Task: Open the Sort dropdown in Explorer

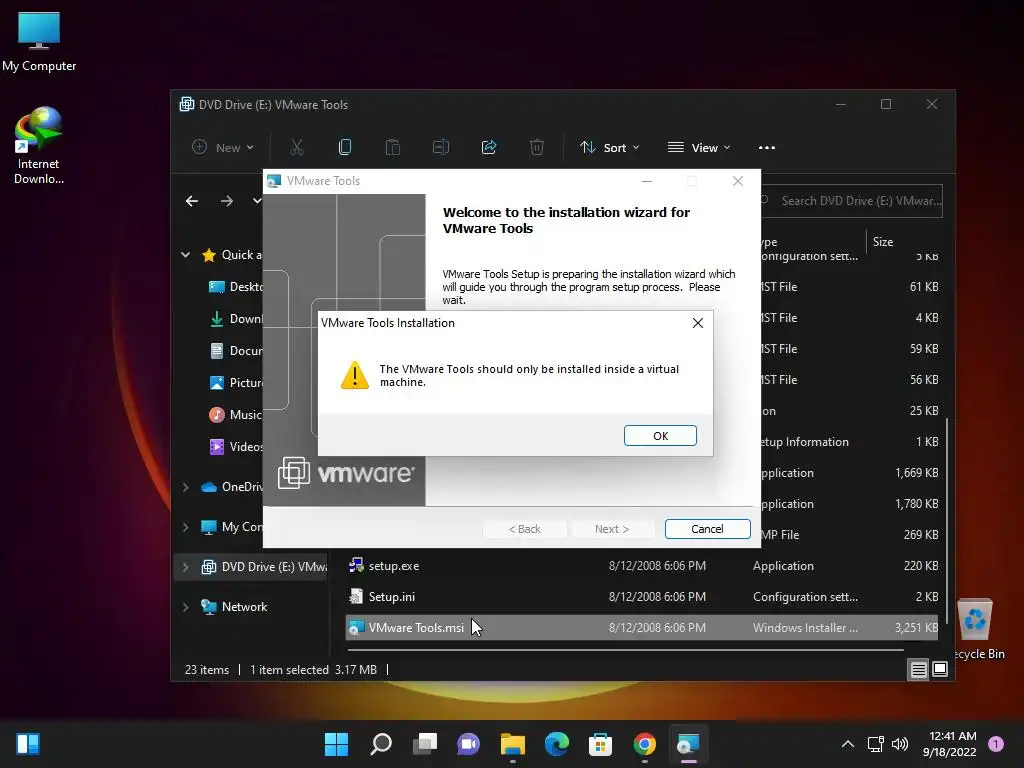Action: coord(609,148)
